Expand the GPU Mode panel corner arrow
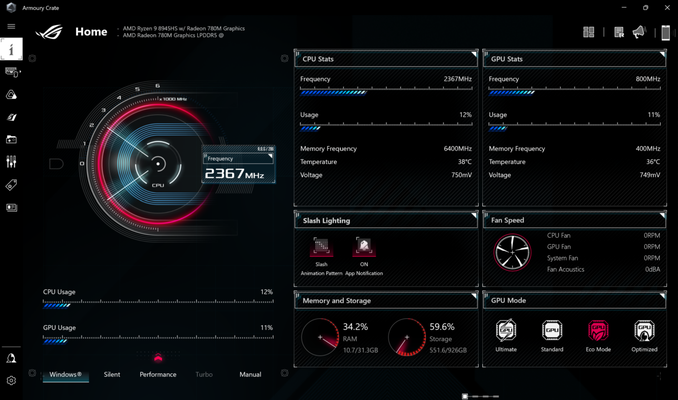This screenshot has height=400, width=678. point(662,295)
